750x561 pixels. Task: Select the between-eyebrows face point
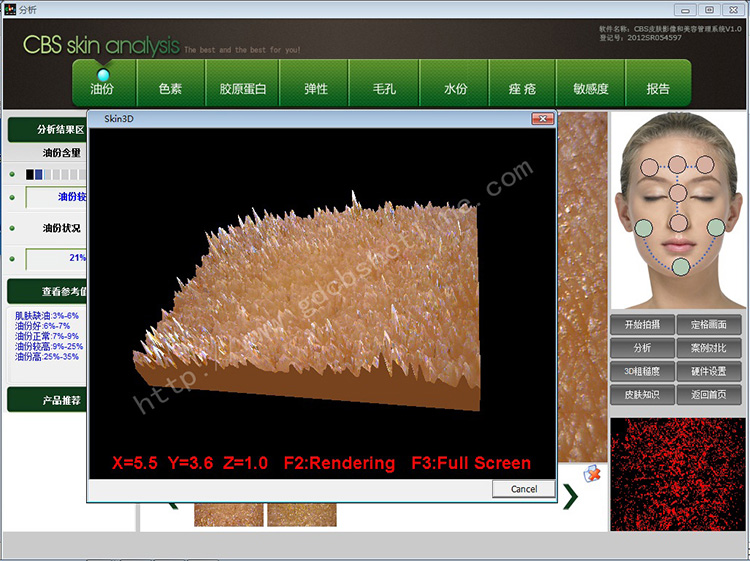tap(678, 194)
